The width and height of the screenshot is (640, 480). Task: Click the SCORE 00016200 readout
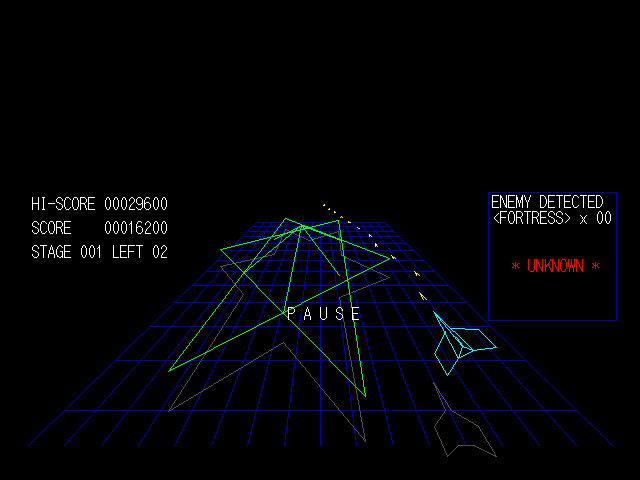[x=99, y=228]
